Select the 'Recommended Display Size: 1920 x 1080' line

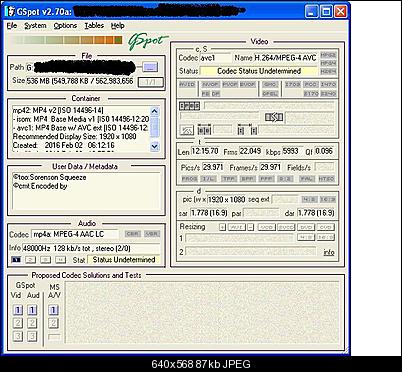[74, 136]
